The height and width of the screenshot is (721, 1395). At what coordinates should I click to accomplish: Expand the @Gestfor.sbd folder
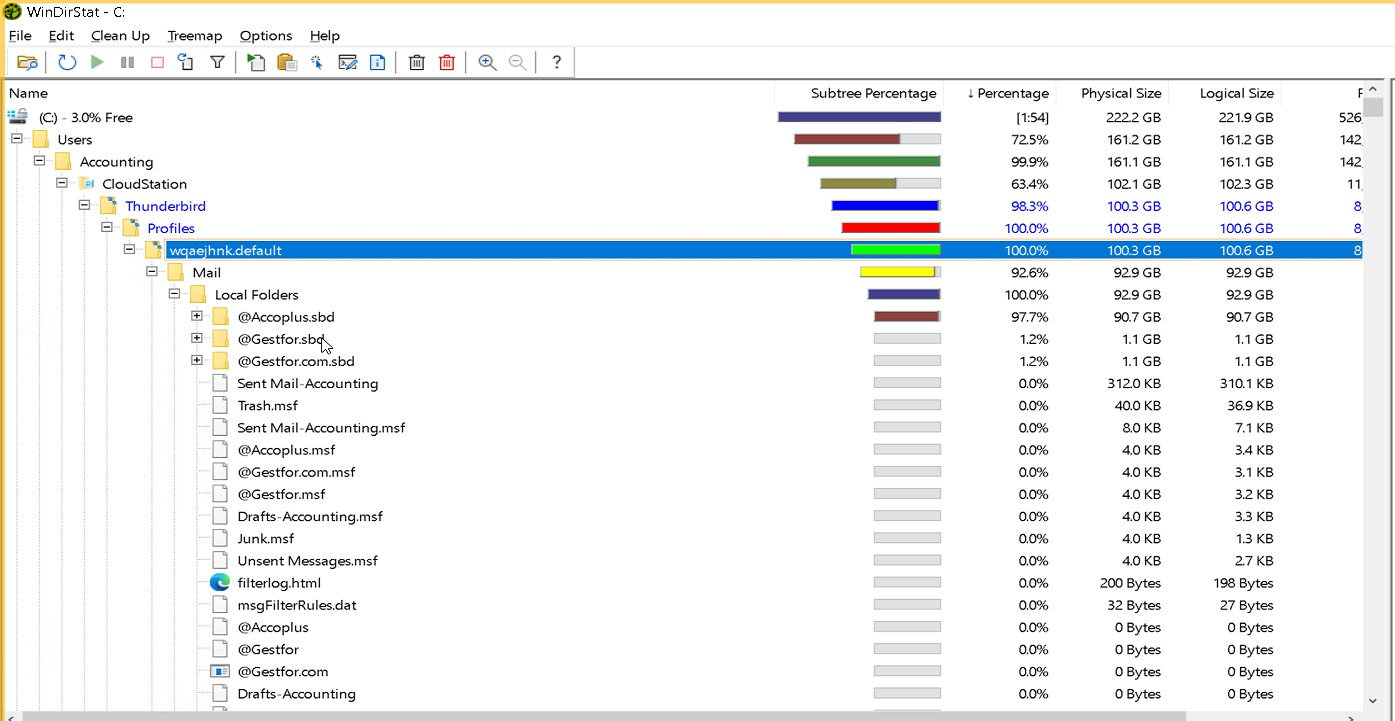click(x=197, y=338)
